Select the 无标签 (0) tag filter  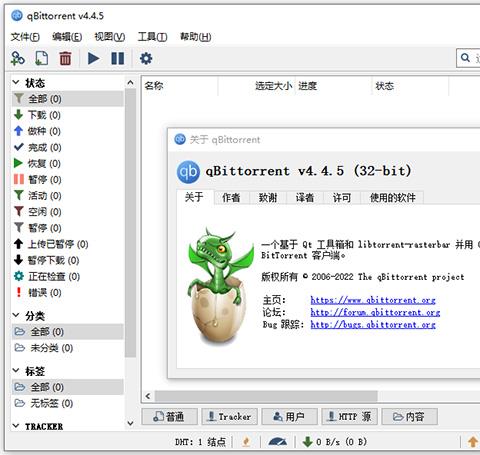[68, 403]
